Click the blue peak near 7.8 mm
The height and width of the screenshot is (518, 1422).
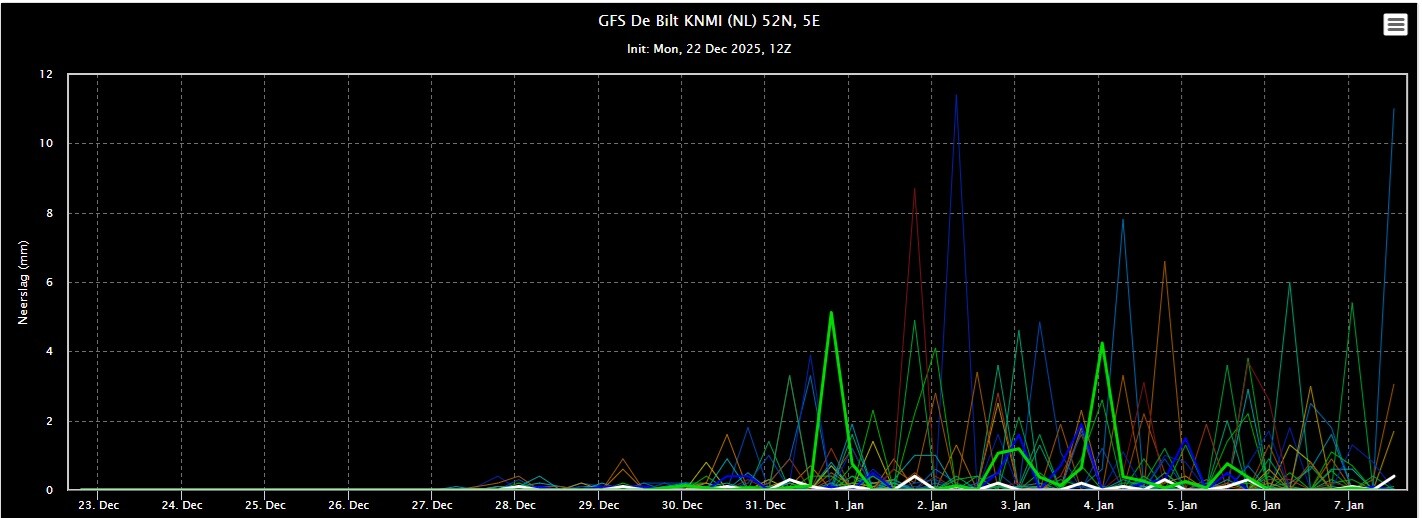pos(1122,221)
